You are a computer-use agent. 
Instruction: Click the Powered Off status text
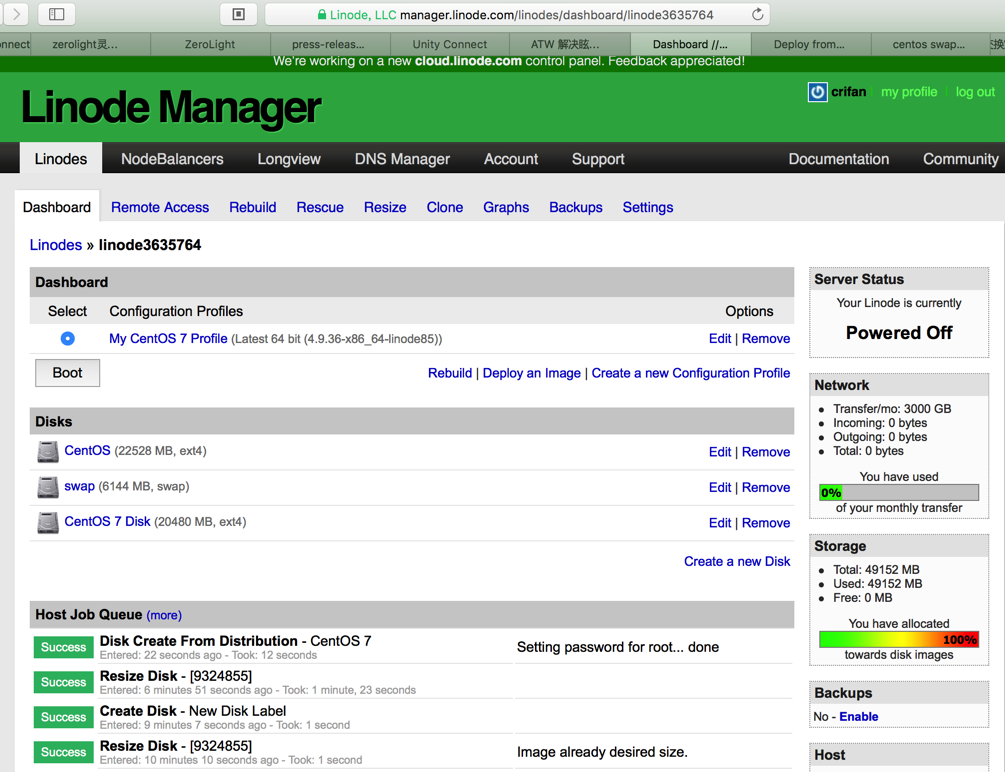pos(899,333)
